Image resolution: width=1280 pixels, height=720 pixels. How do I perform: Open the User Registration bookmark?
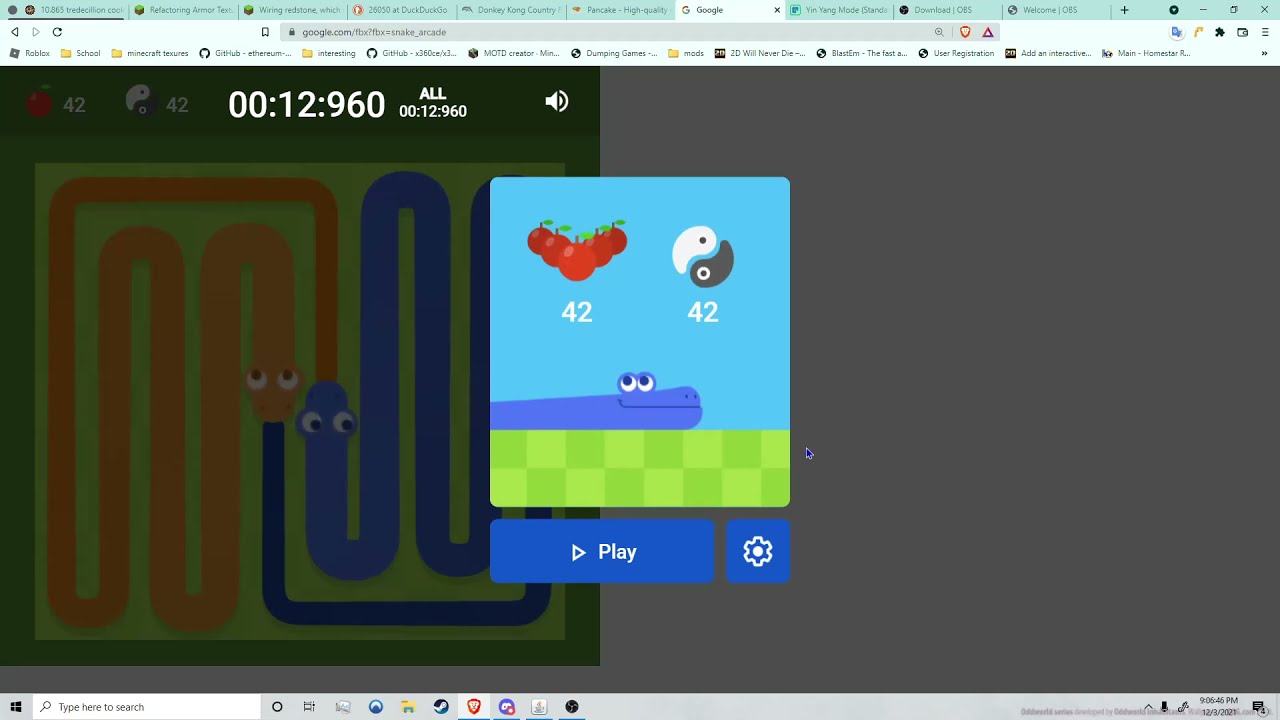(957, 53)
